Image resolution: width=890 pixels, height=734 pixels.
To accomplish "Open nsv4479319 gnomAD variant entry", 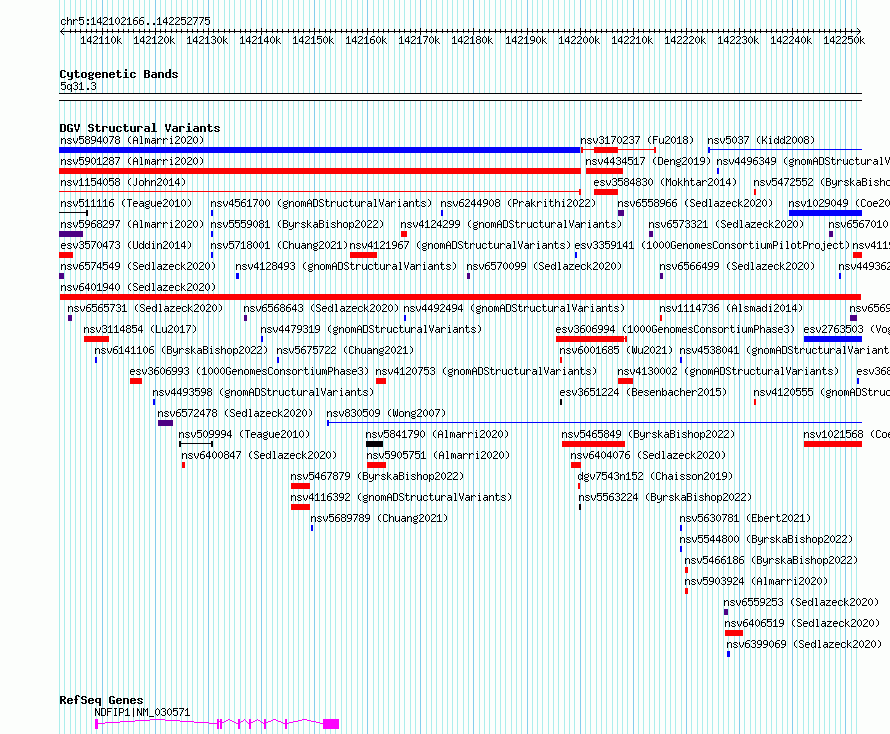I will pyautogui.click(x=371, y=329).
